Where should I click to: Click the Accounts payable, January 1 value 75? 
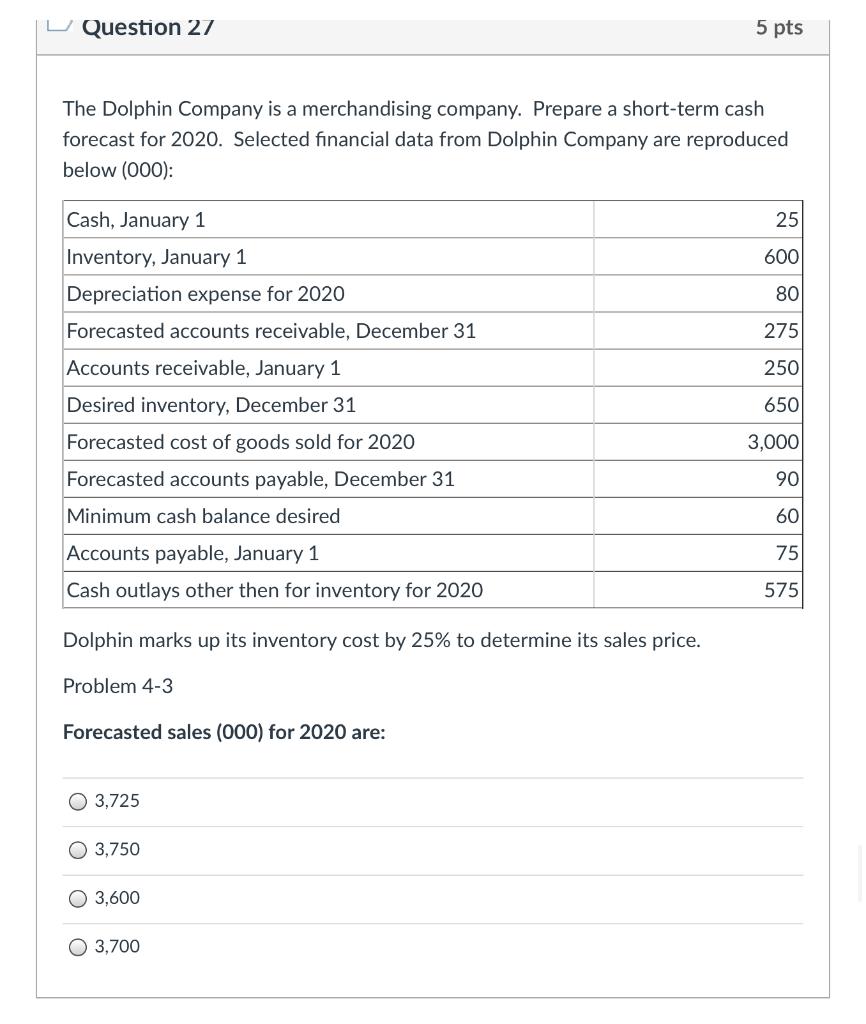[787, 552]
